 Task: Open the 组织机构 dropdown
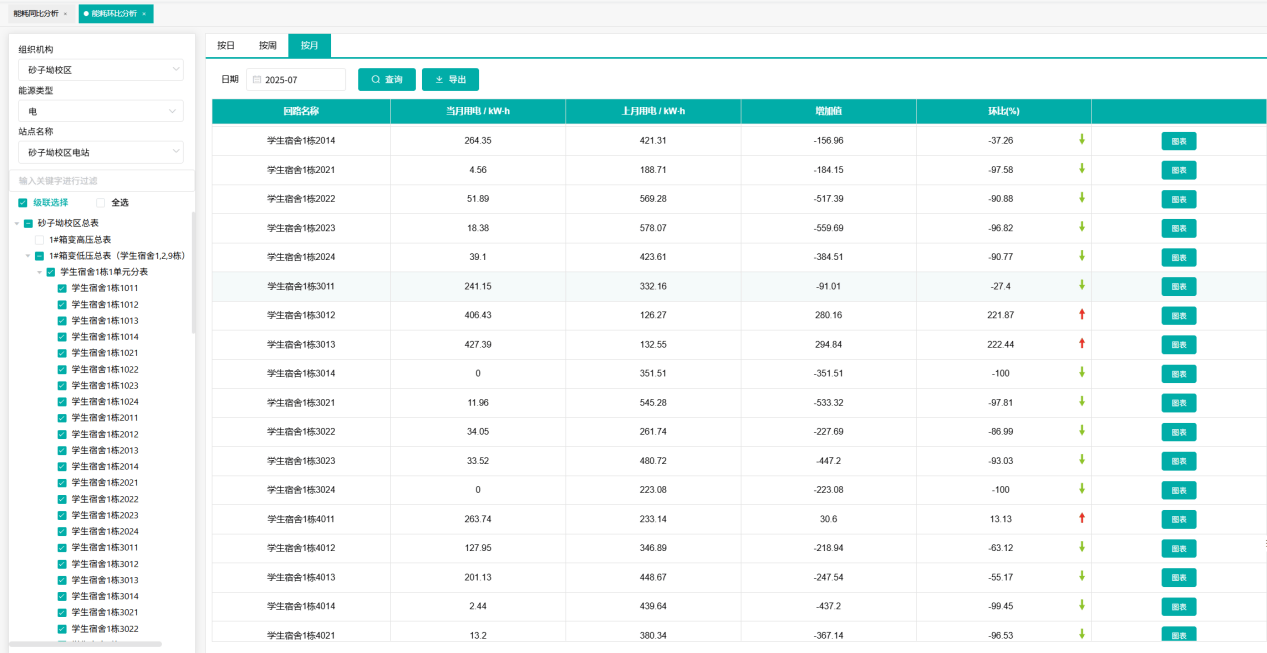100,70
